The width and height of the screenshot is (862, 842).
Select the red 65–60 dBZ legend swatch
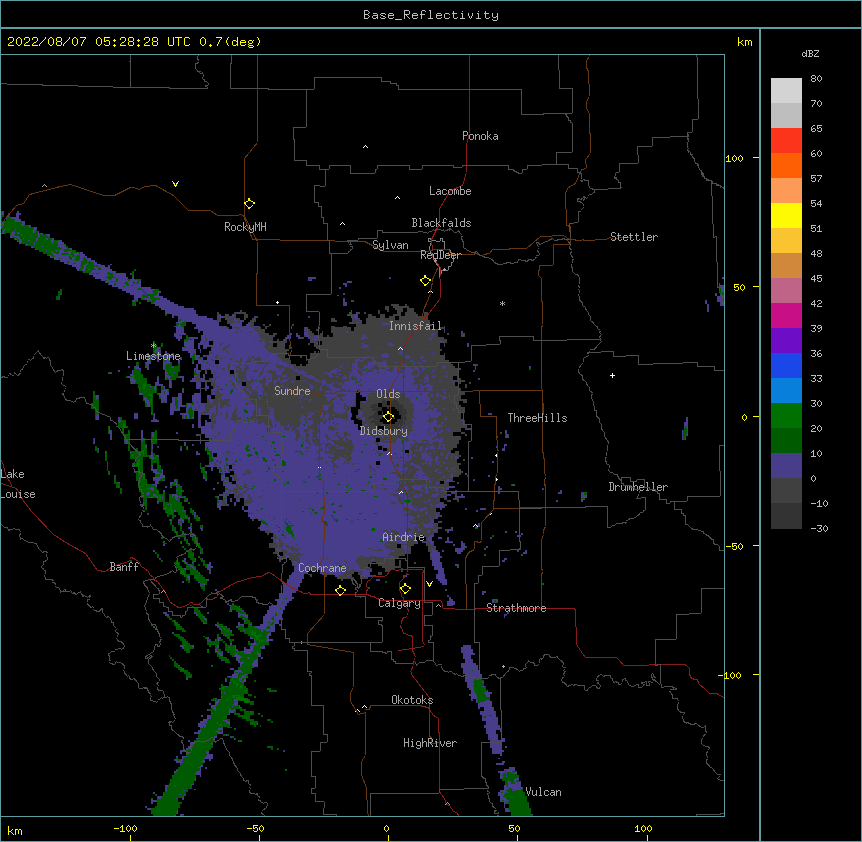pyautogui.click(x=786, y=141)
